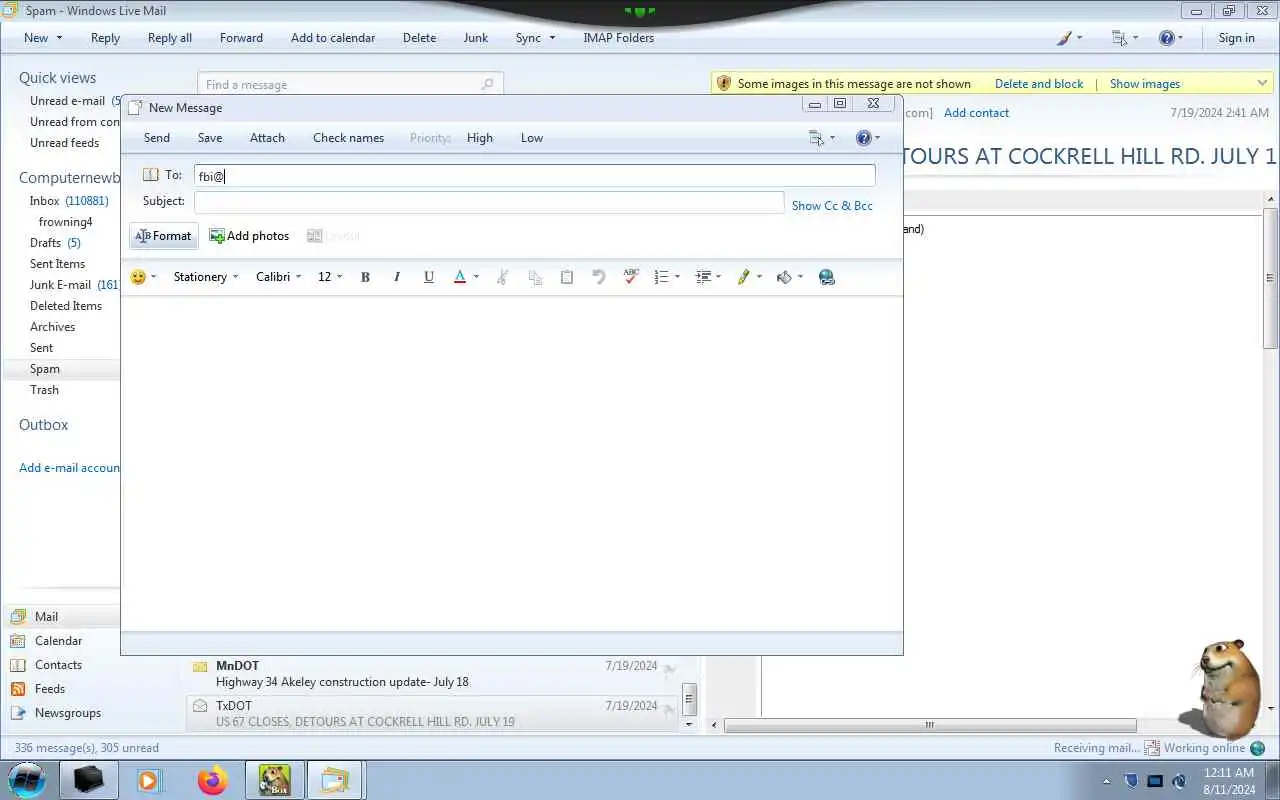The height and width of the screenshot is (800, 1280).
Task: Click the To field address input
Action: pos(535,176)
